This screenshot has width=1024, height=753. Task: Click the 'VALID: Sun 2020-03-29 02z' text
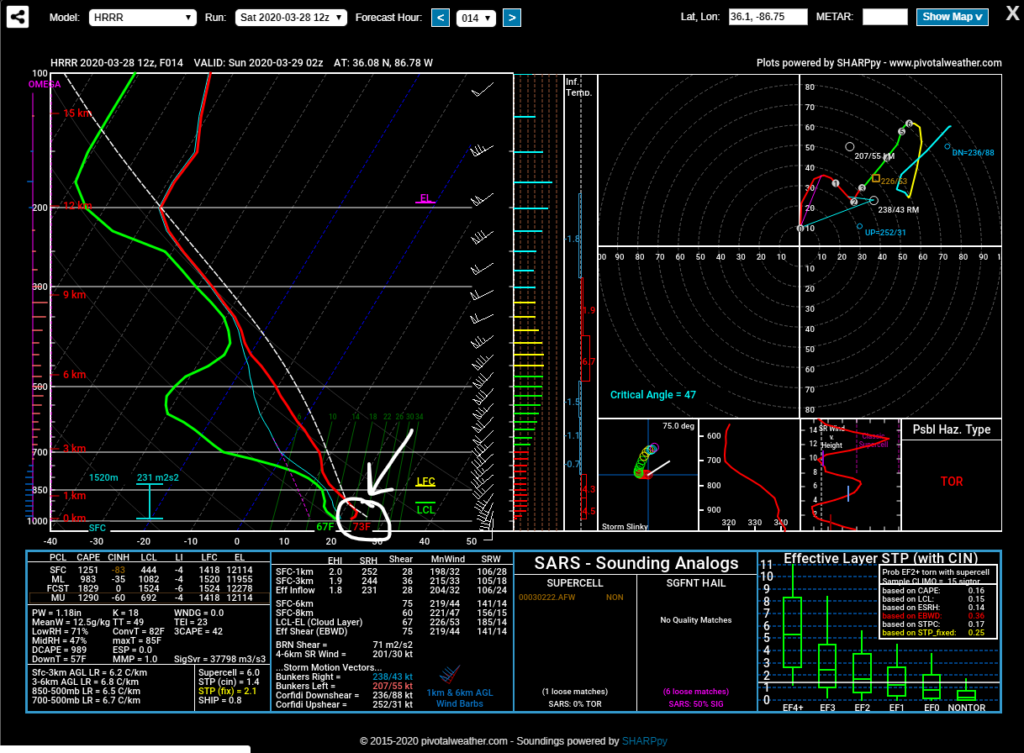(258, 63)
